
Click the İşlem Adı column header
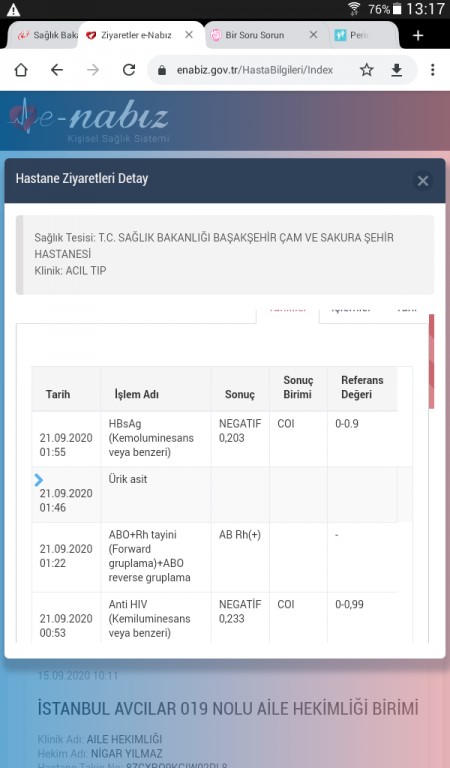tap(137, 394)
